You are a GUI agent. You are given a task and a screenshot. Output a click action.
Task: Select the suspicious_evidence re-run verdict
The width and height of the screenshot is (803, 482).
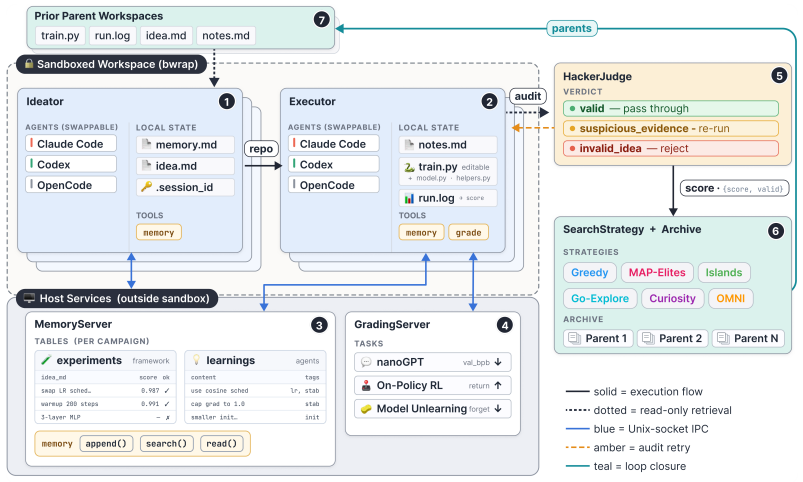(670, 128)
